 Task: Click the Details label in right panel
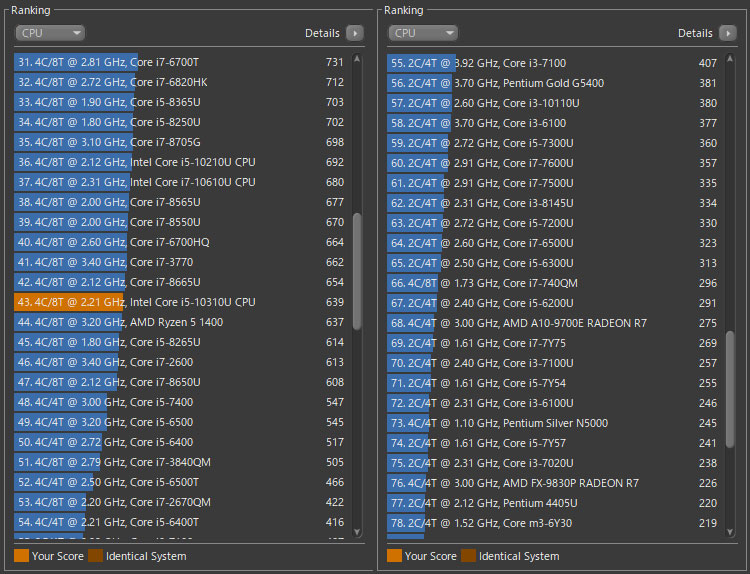[x=695, y=33]
